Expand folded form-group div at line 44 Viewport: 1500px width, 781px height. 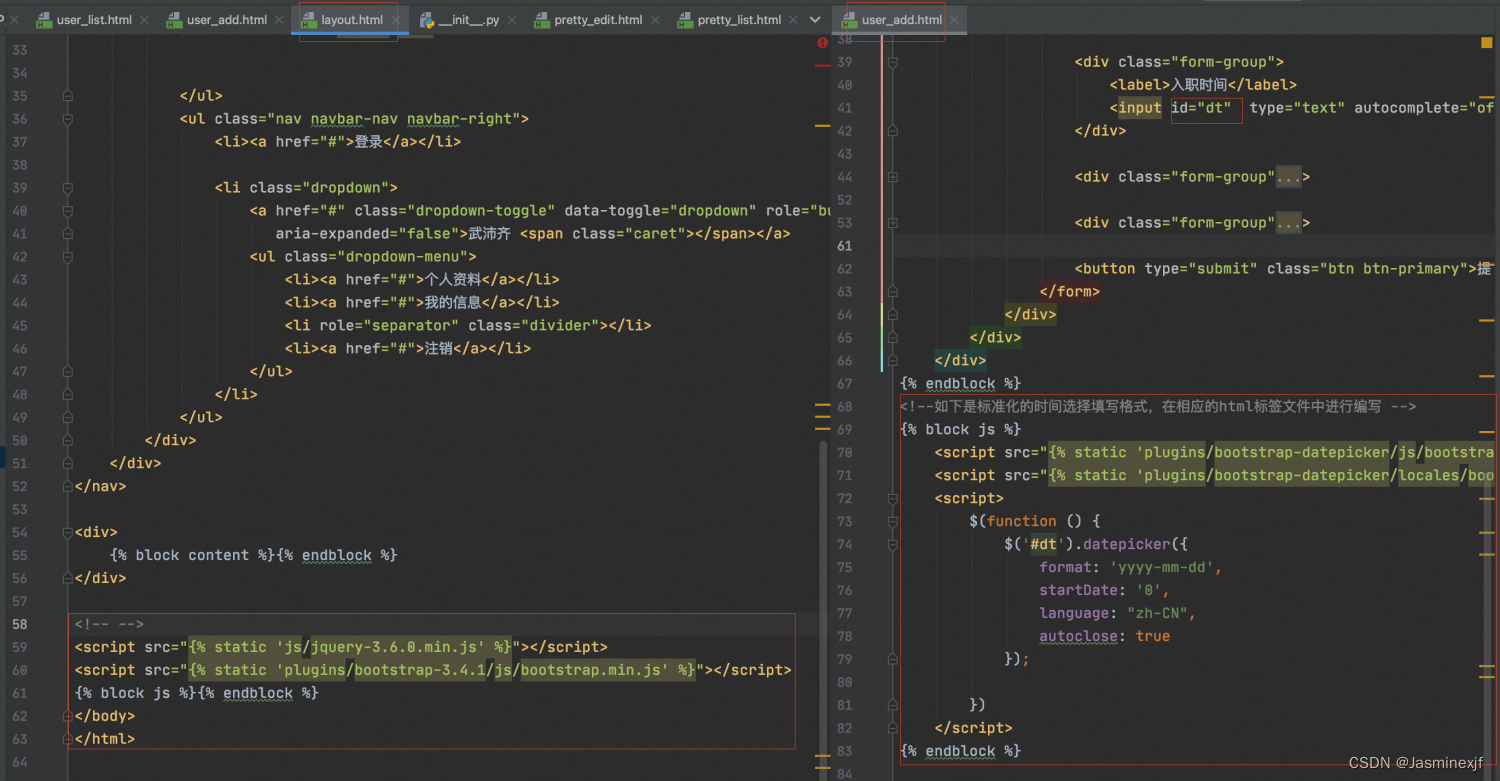tap(892, 177)
